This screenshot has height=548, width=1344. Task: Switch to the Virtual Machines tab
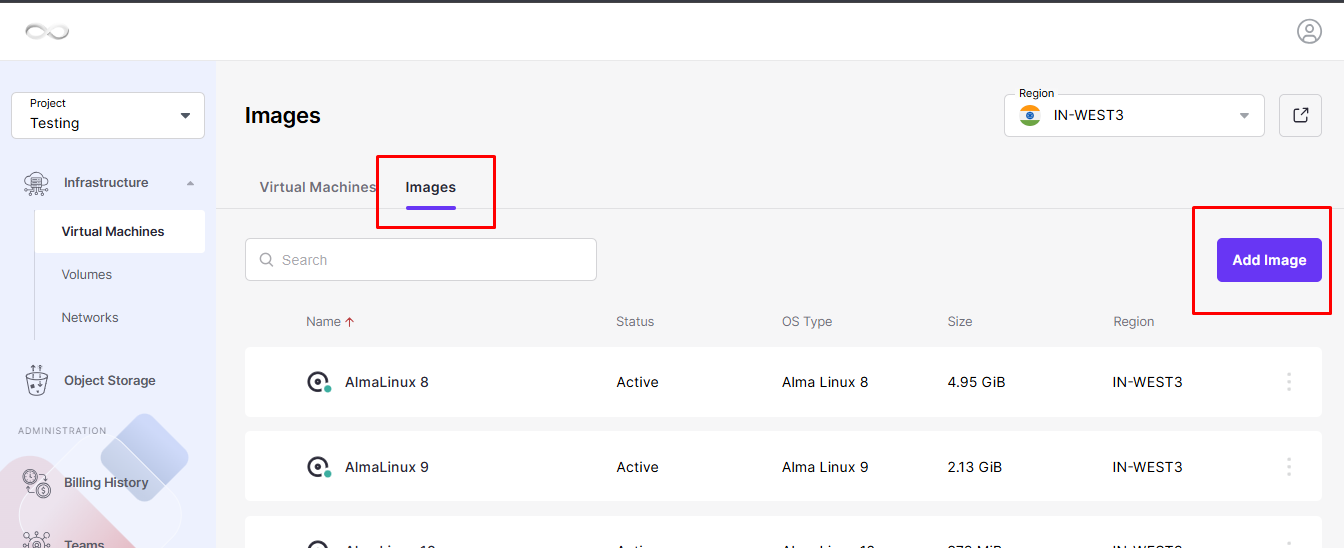[318, 187]
